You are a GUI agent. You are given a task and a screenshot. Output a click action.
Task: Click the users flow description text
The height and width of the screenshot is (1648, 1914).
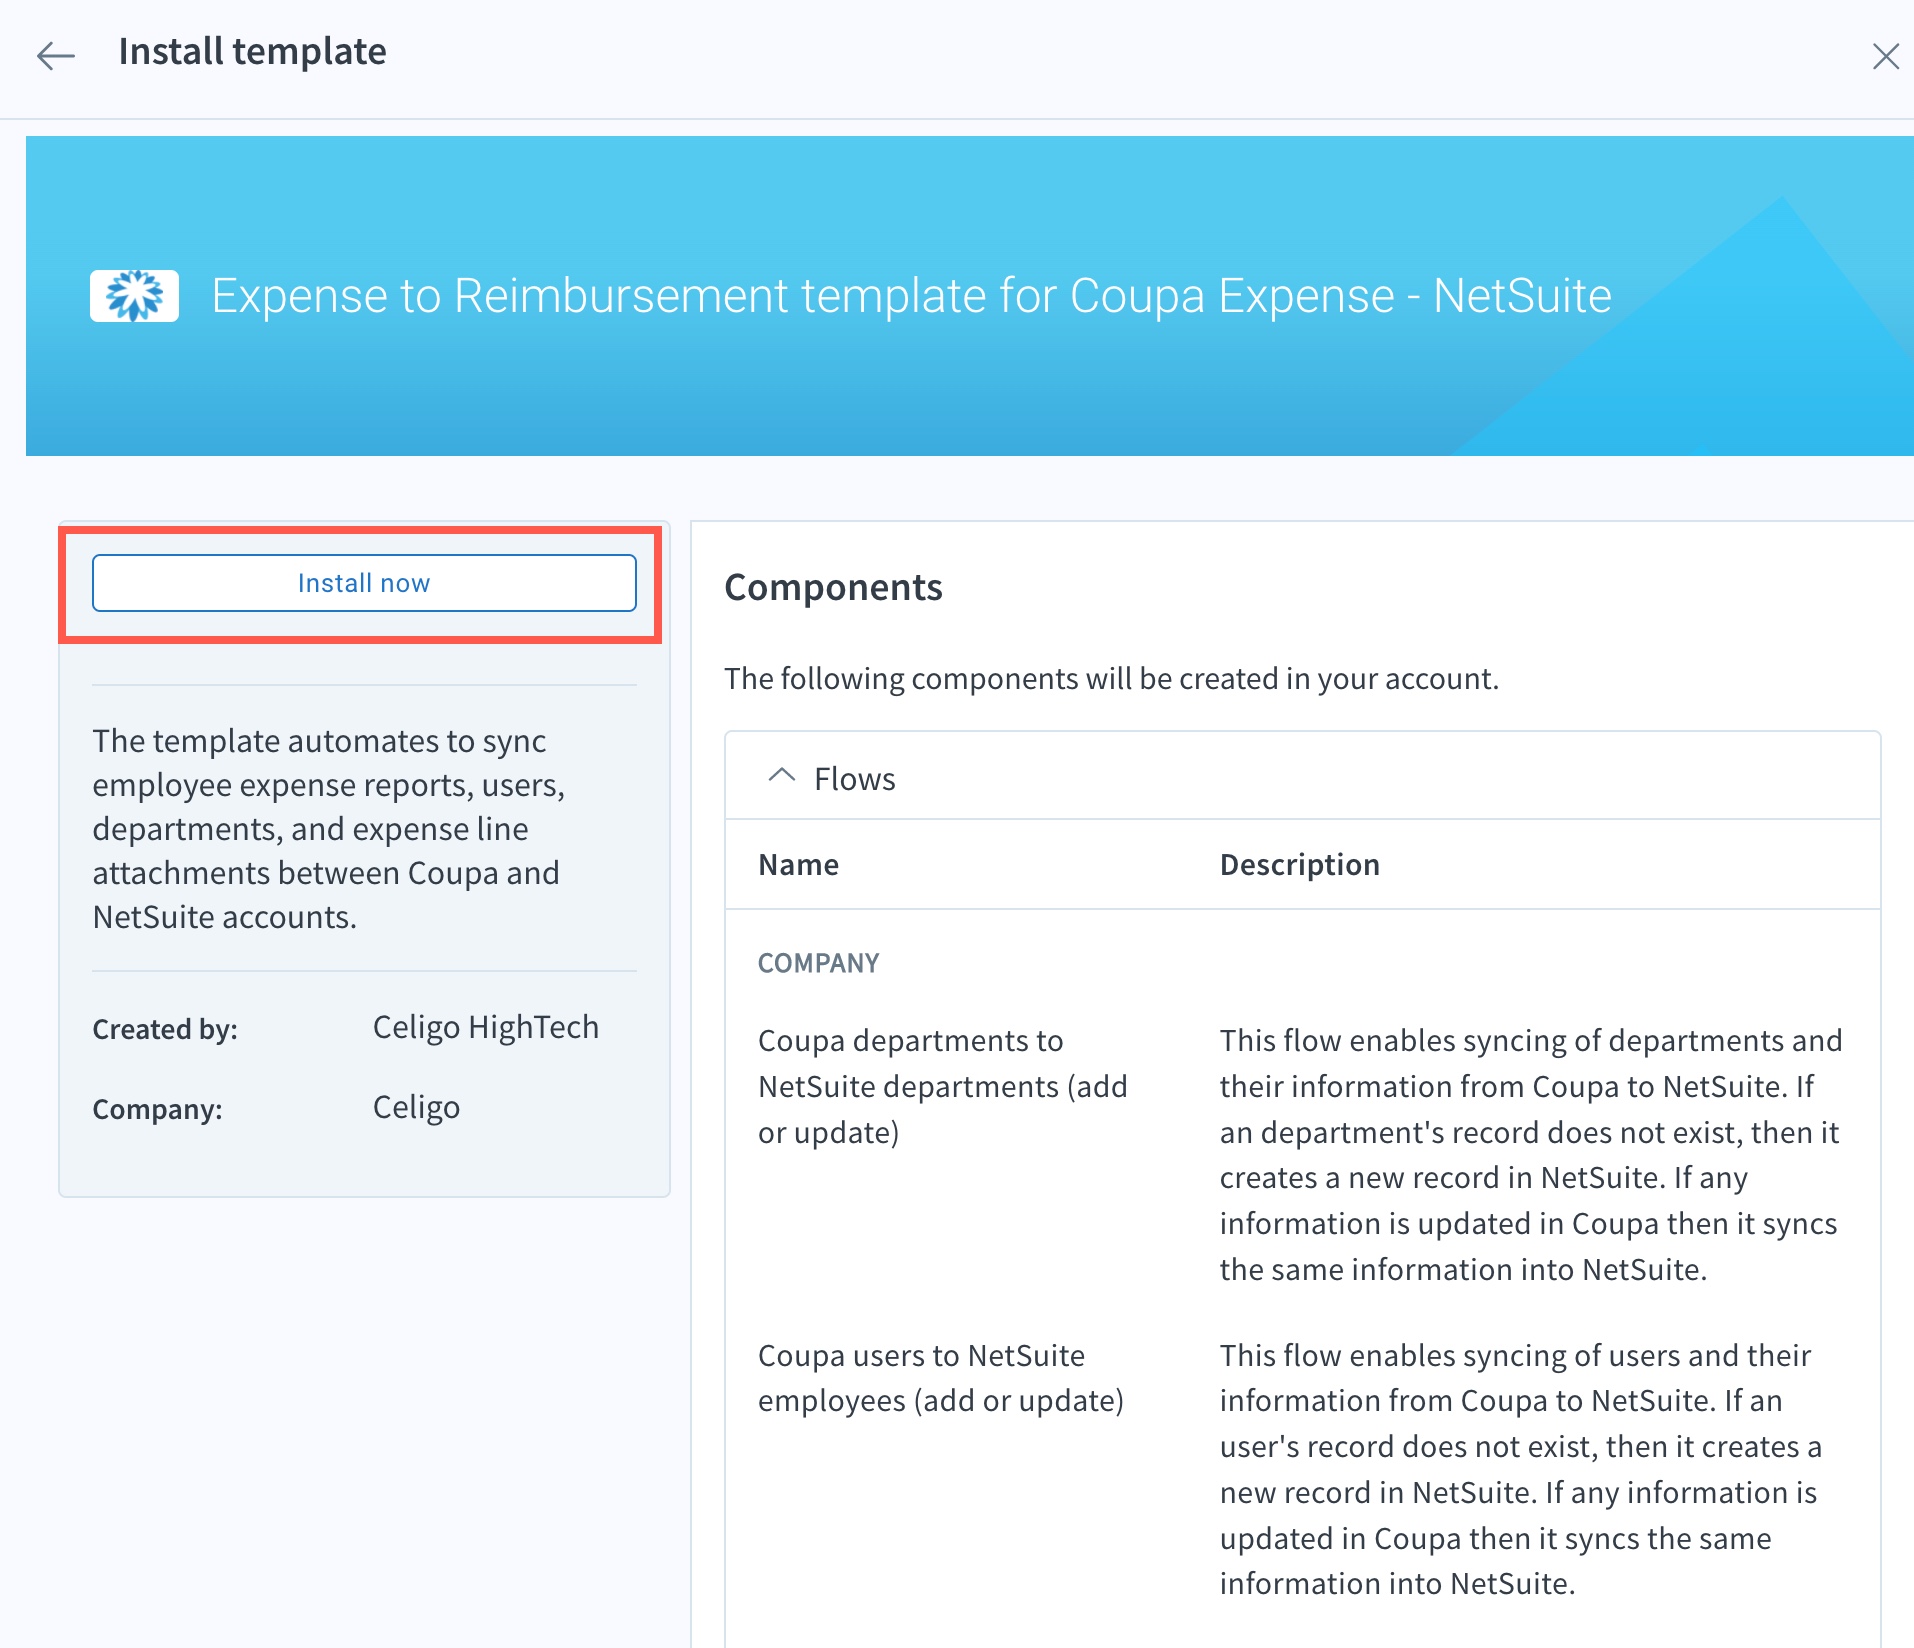pyautogui.click(x=1520, y=1469)
